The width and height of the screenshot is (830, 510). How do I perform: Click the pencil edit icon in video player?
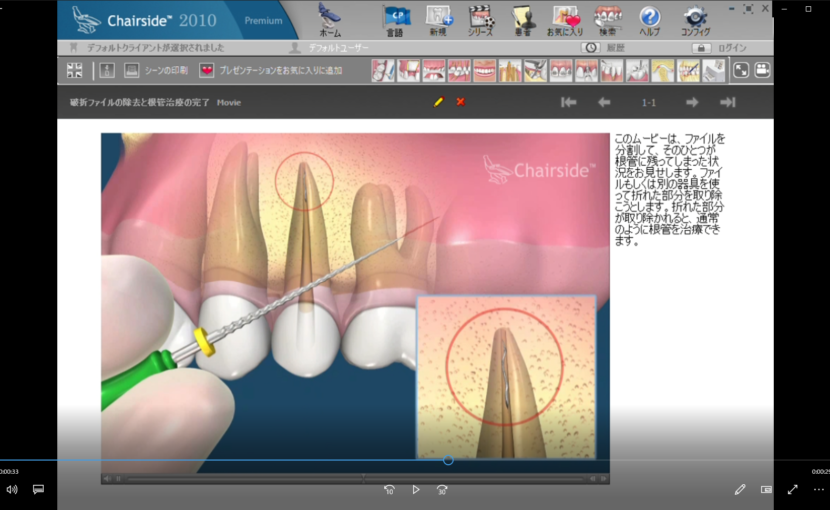tap(740, 490)
